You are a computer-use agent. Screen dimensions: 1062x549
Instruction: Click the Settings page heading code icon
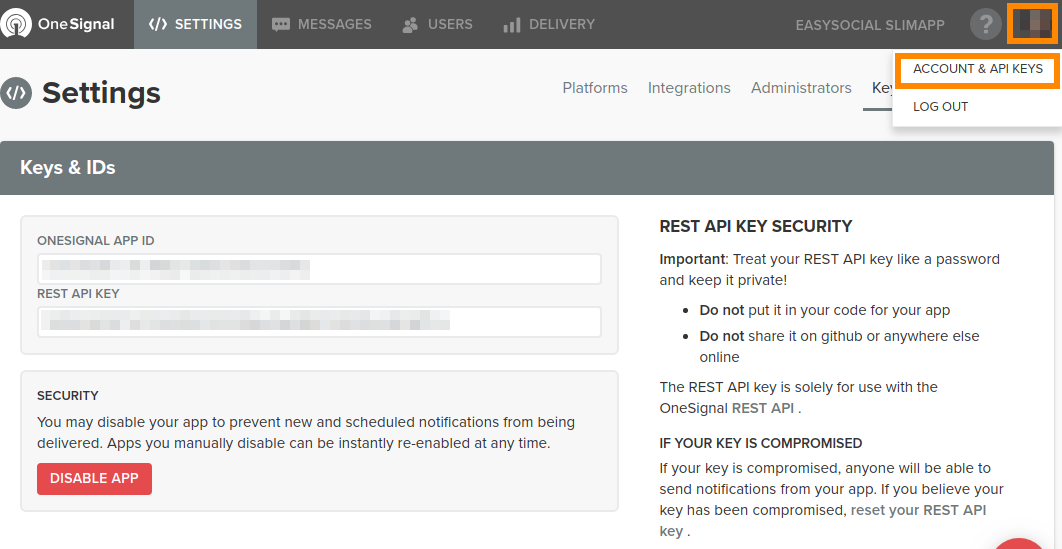16,93
